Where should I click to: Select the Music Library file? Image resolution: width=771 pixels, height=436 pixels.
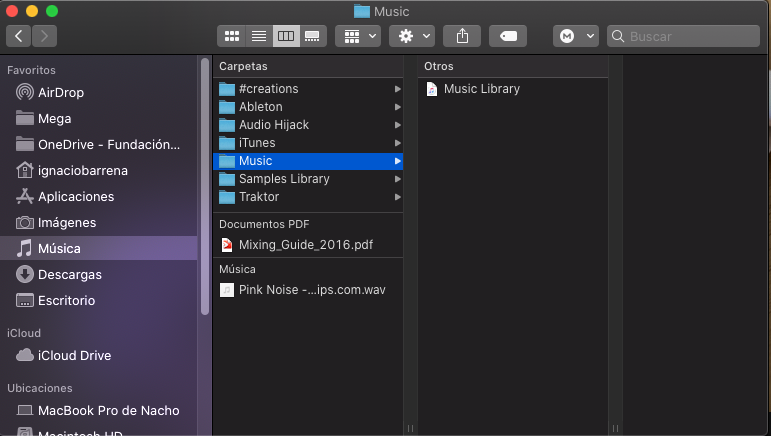tap(513, 89)
